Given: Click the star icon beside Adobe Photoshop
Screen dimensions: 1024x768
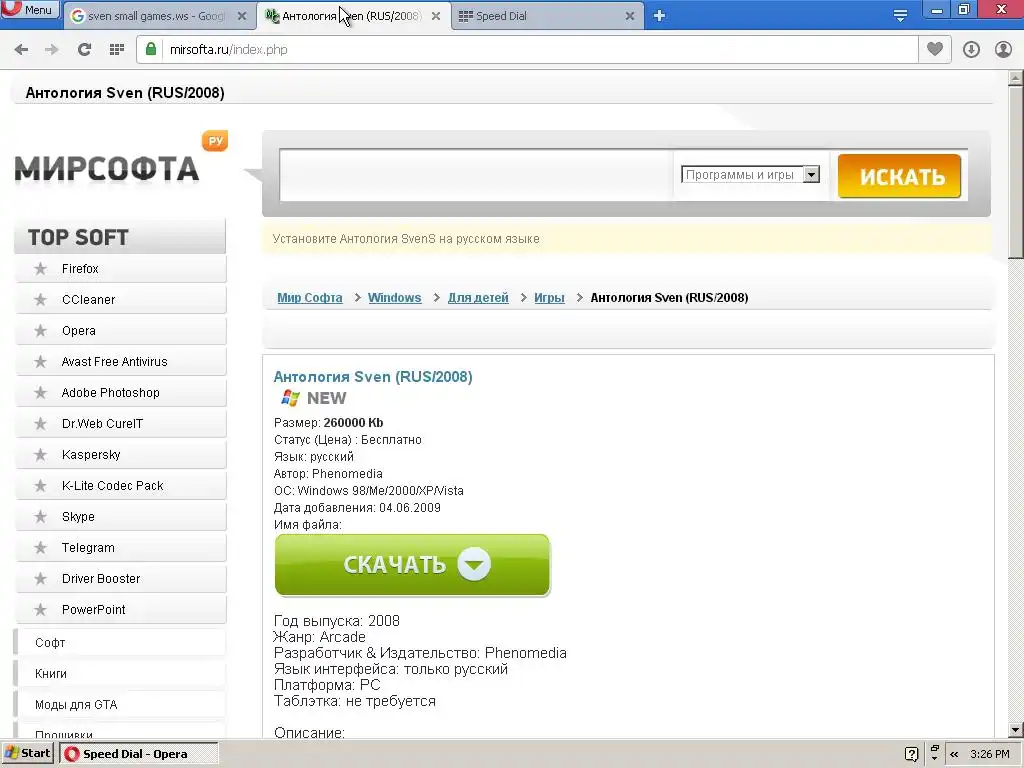Looking at the screenshot, I should click(40, 393).
